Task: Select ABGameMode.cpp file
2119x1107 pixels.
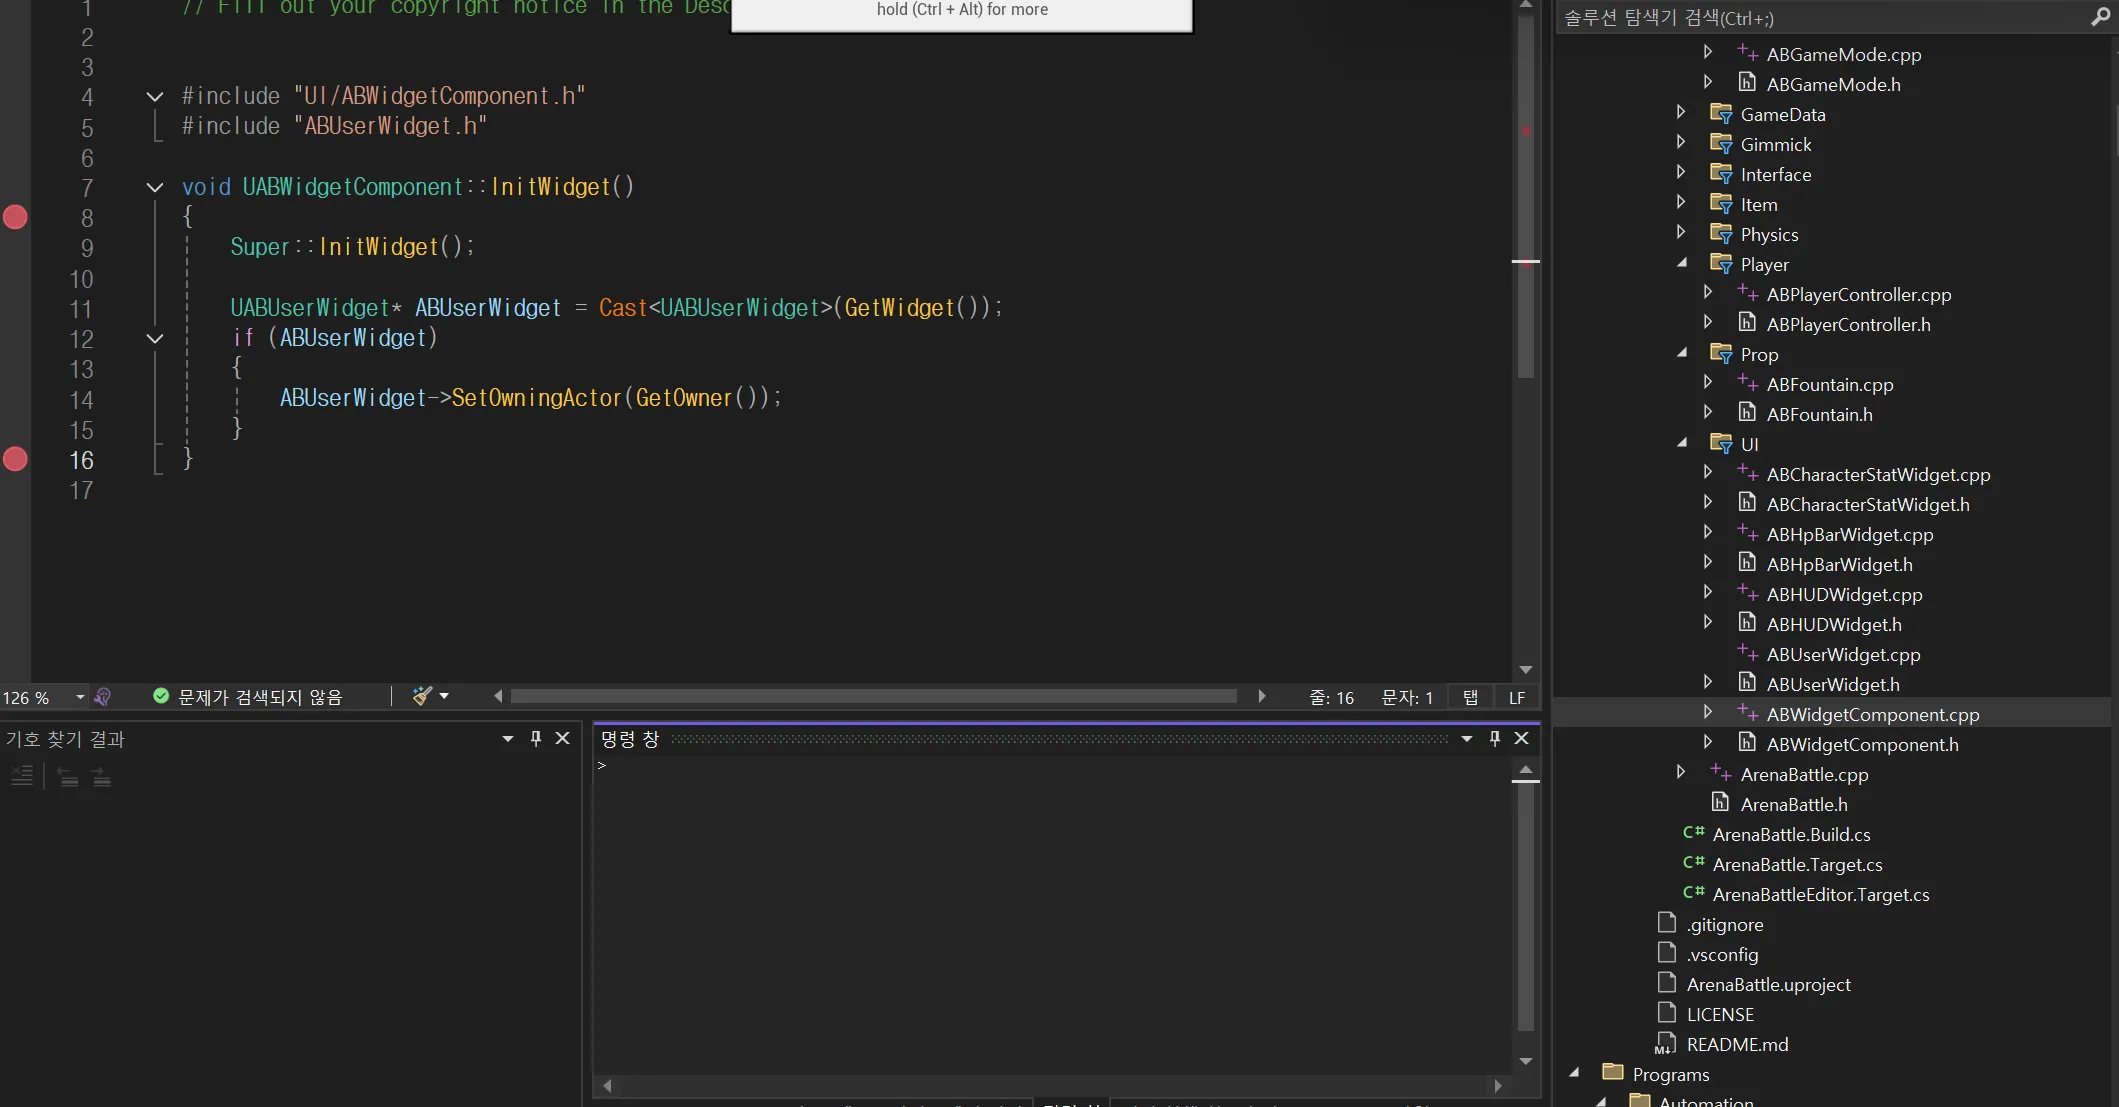Action: click(1843, 55)
